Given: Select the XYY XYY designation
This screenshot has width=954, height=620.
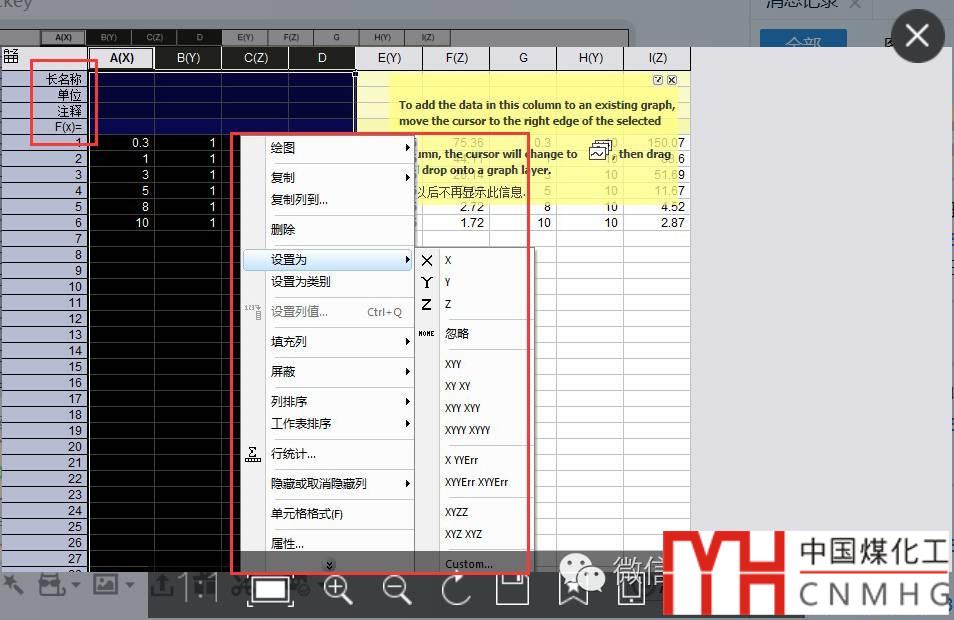Looking at the screenshot, I should 462,408.
